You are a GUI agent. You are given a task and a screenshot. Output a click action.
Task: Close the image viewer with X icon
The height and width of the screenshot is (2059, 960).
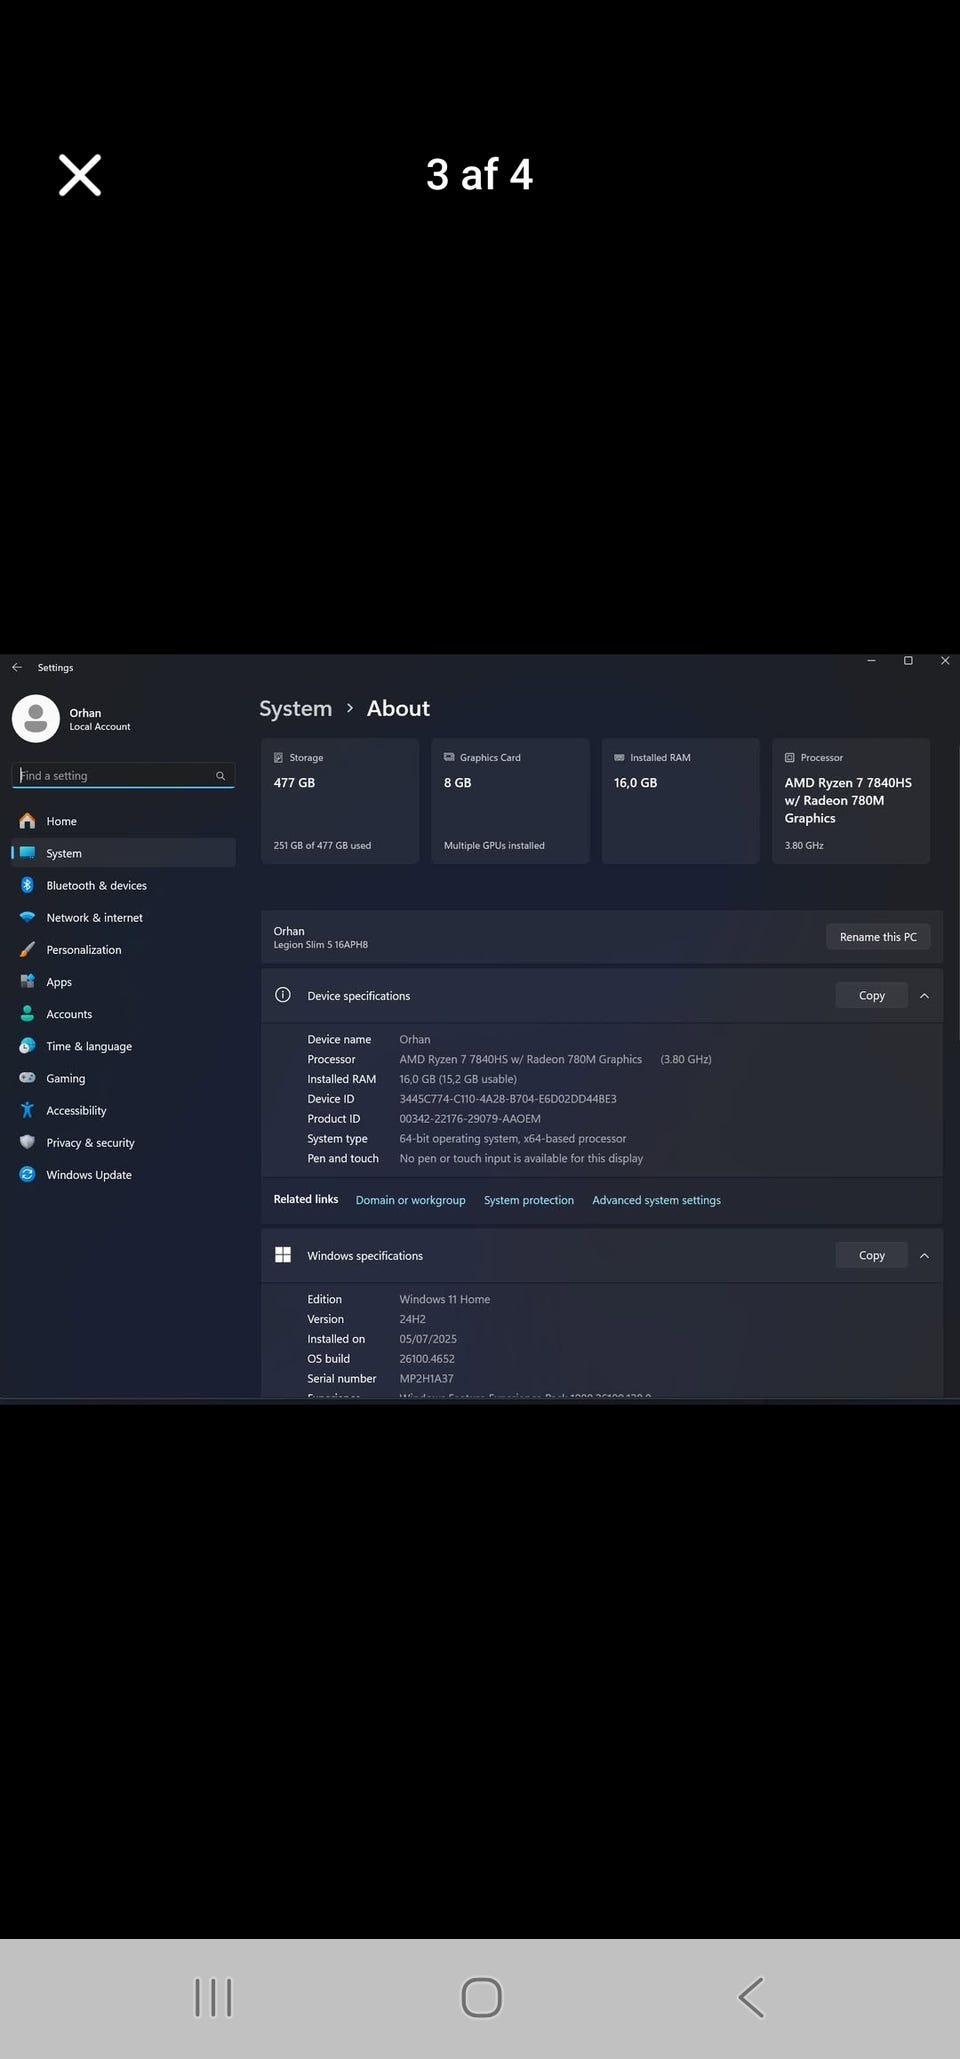click(x=80, y=175)
